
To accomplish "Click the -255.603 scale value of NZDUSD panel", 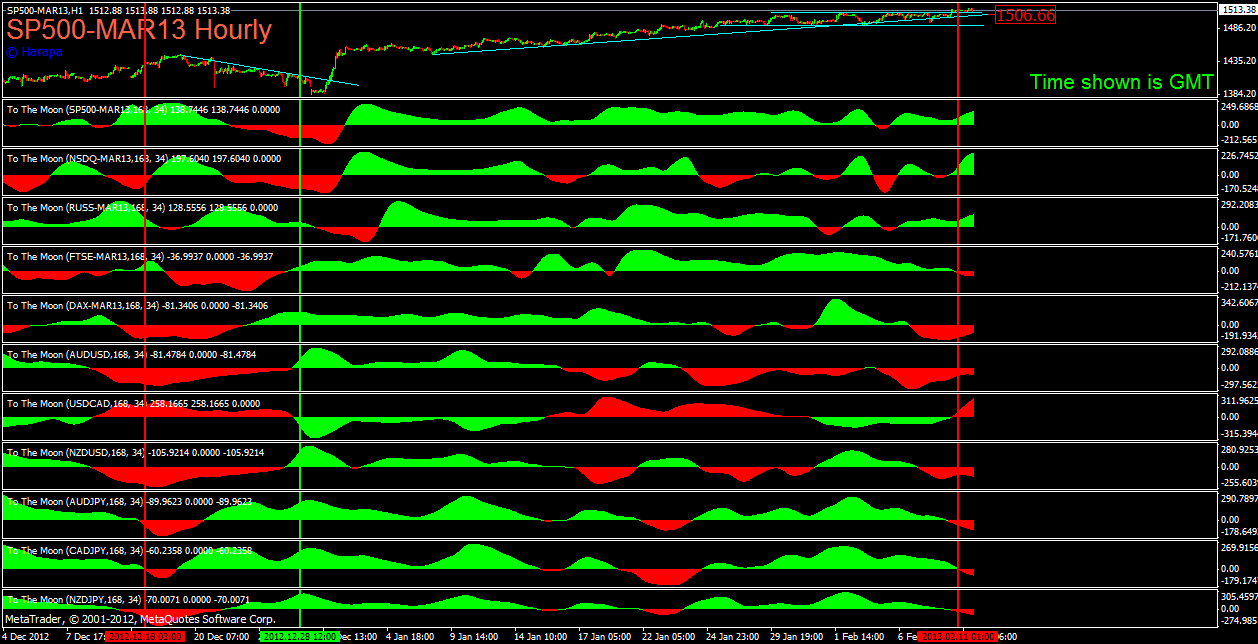I will 1238,482.
